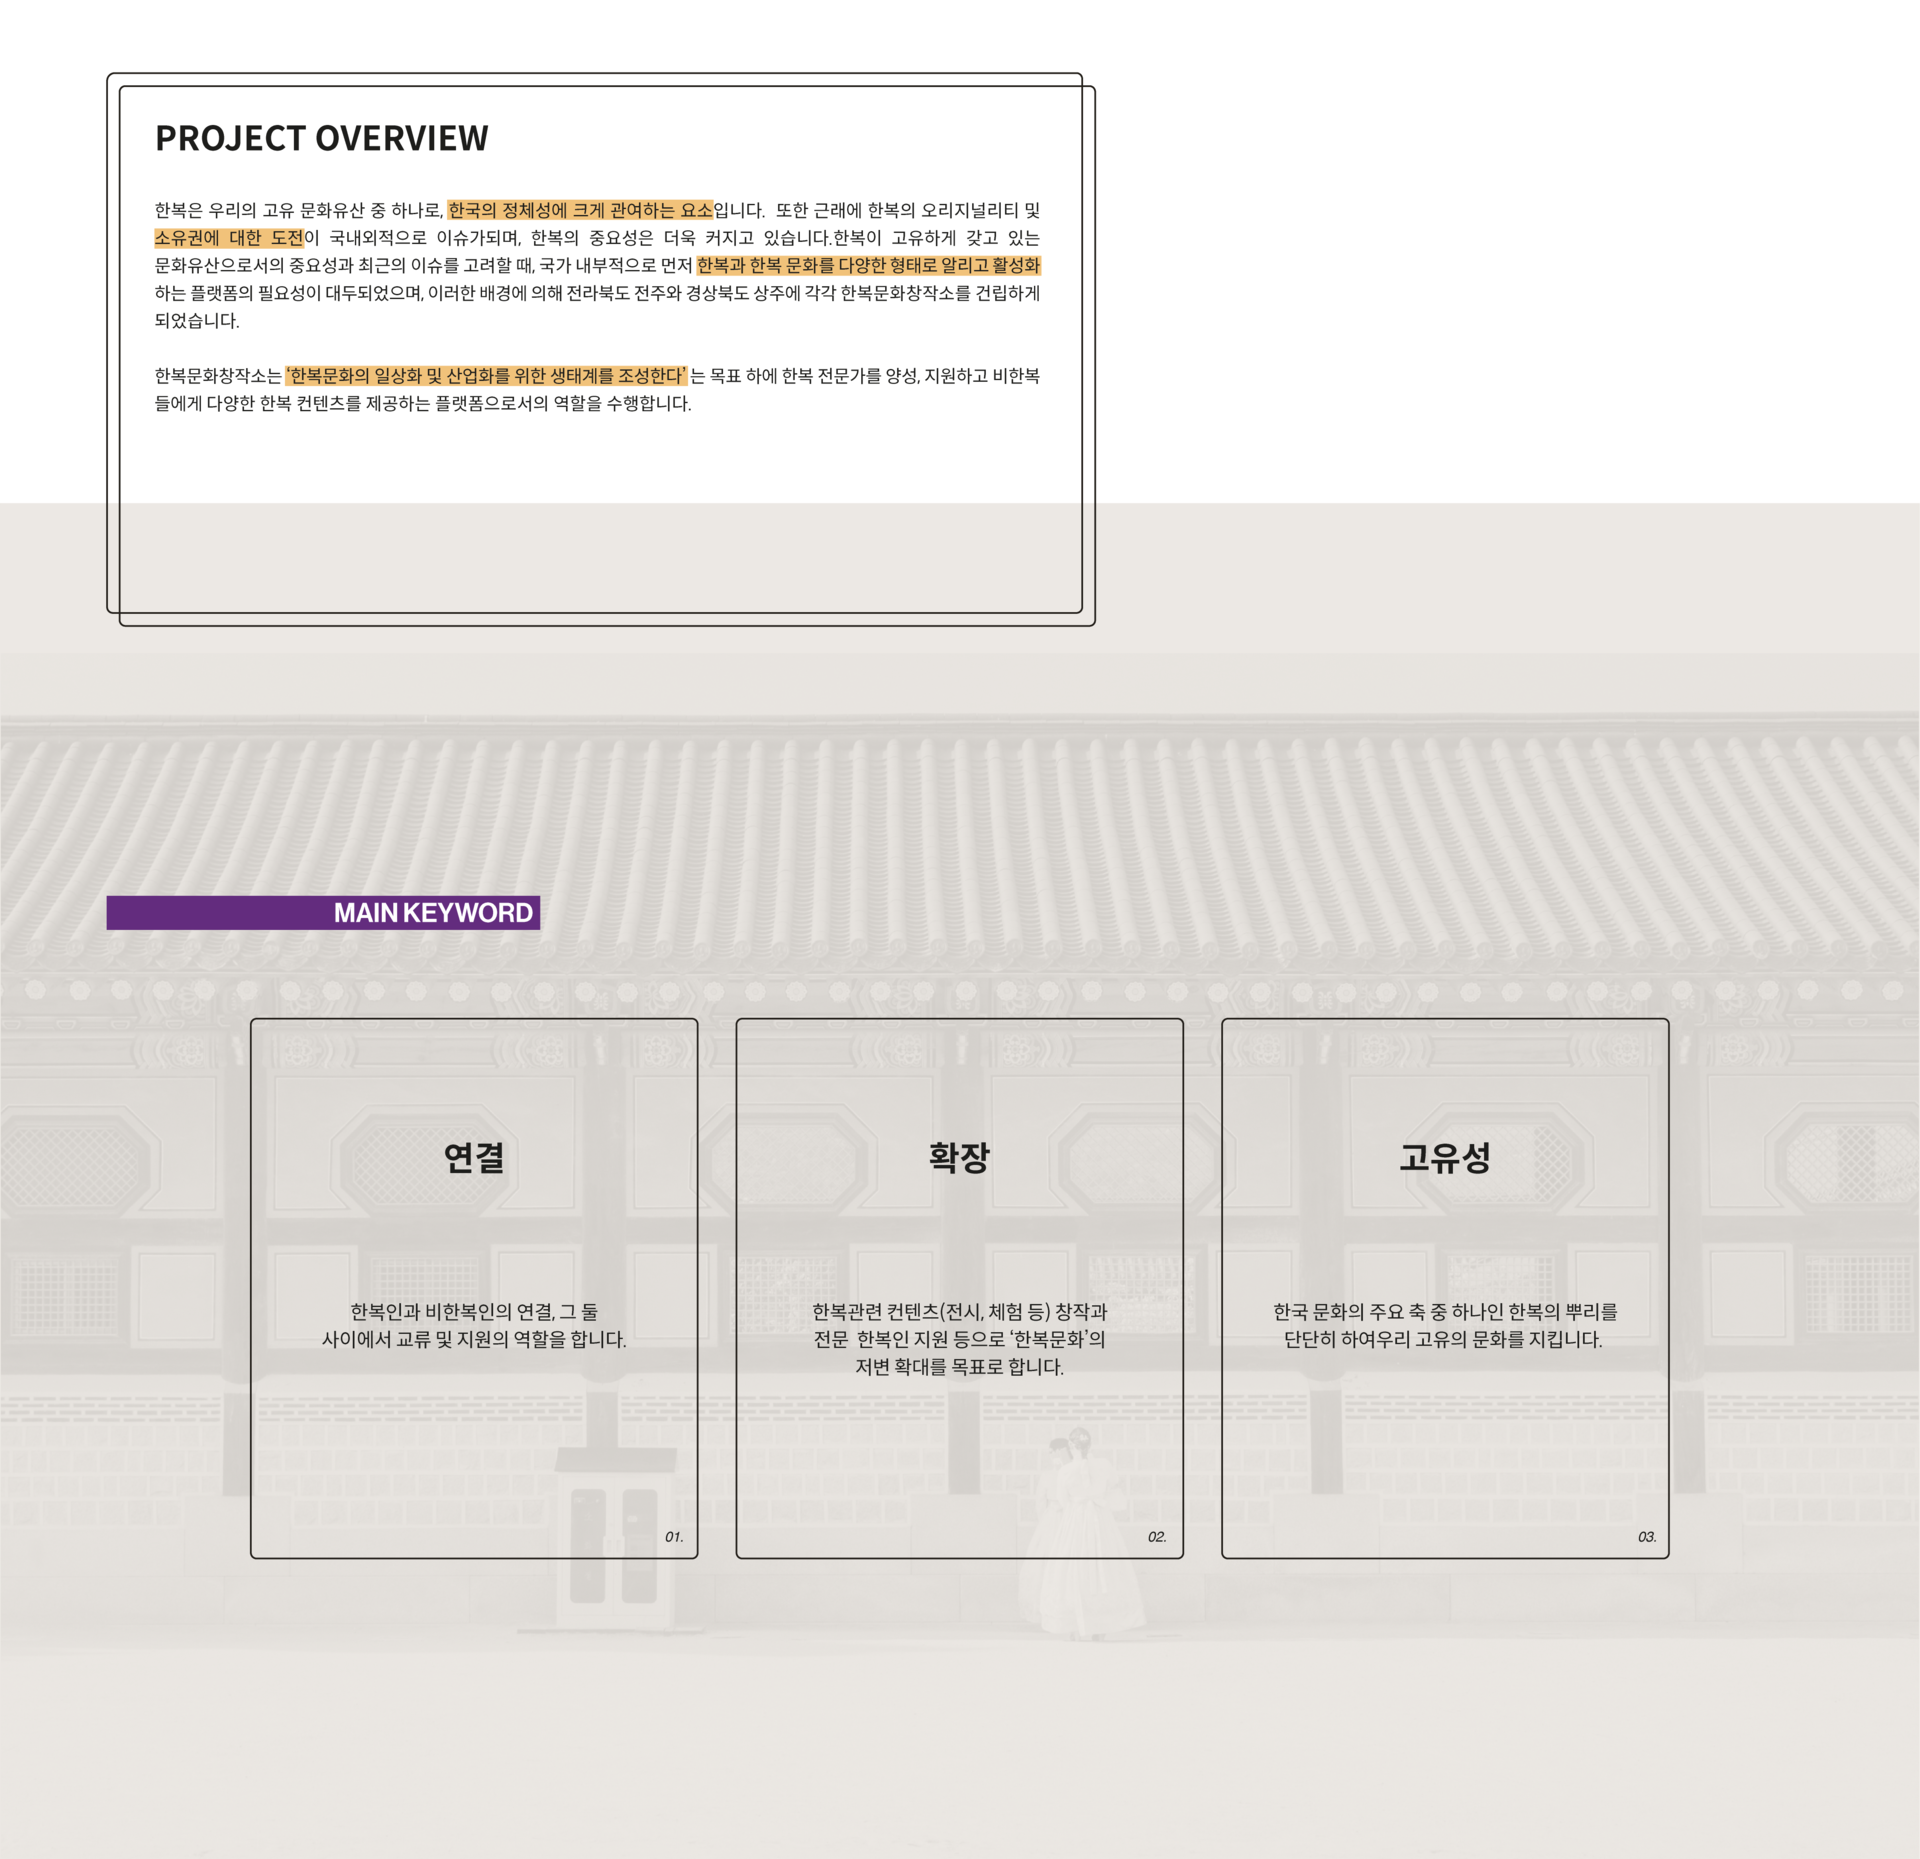Click the 연결 keyword title

473,1157
